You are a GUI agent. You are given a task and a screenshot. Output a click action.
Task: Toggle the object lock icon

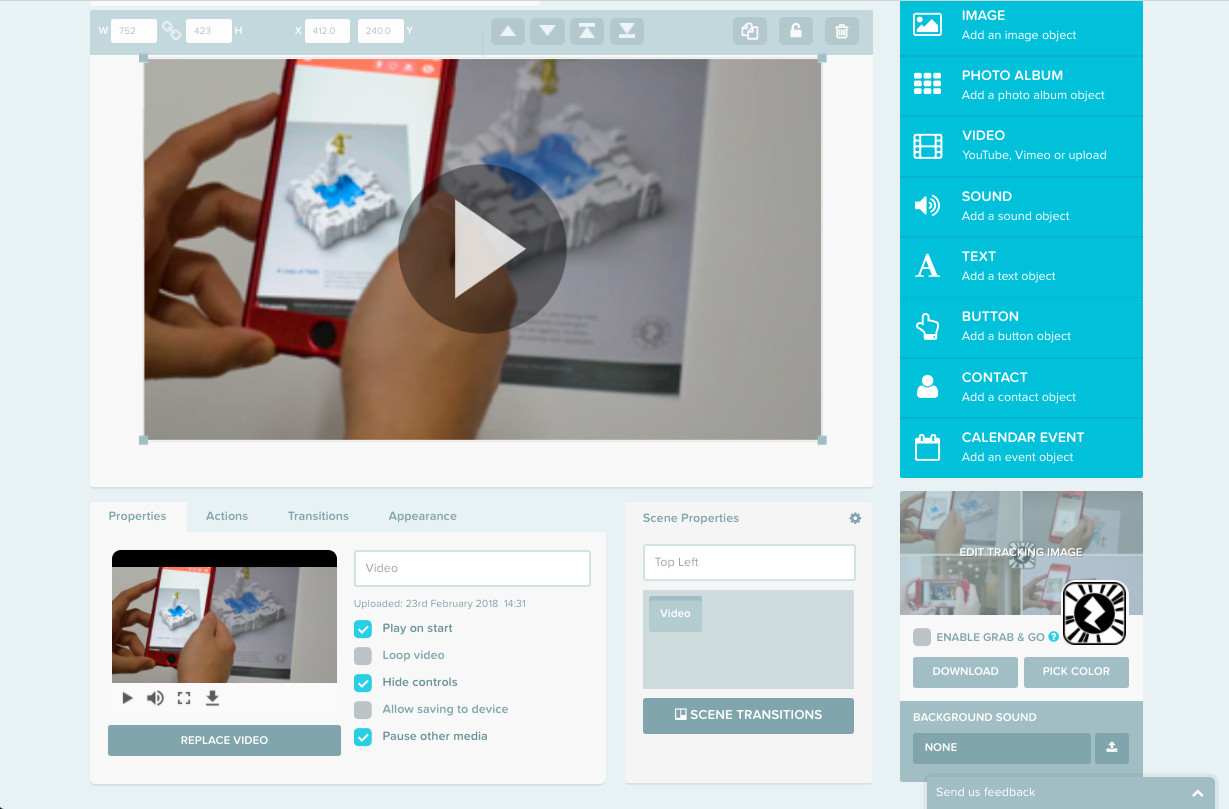[795, 31]
